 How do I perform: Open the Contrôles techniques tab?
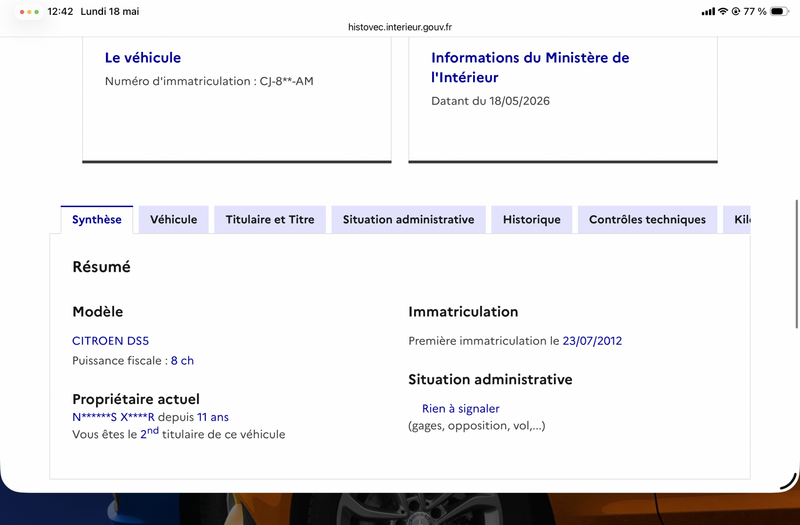(x=647, y=220)
